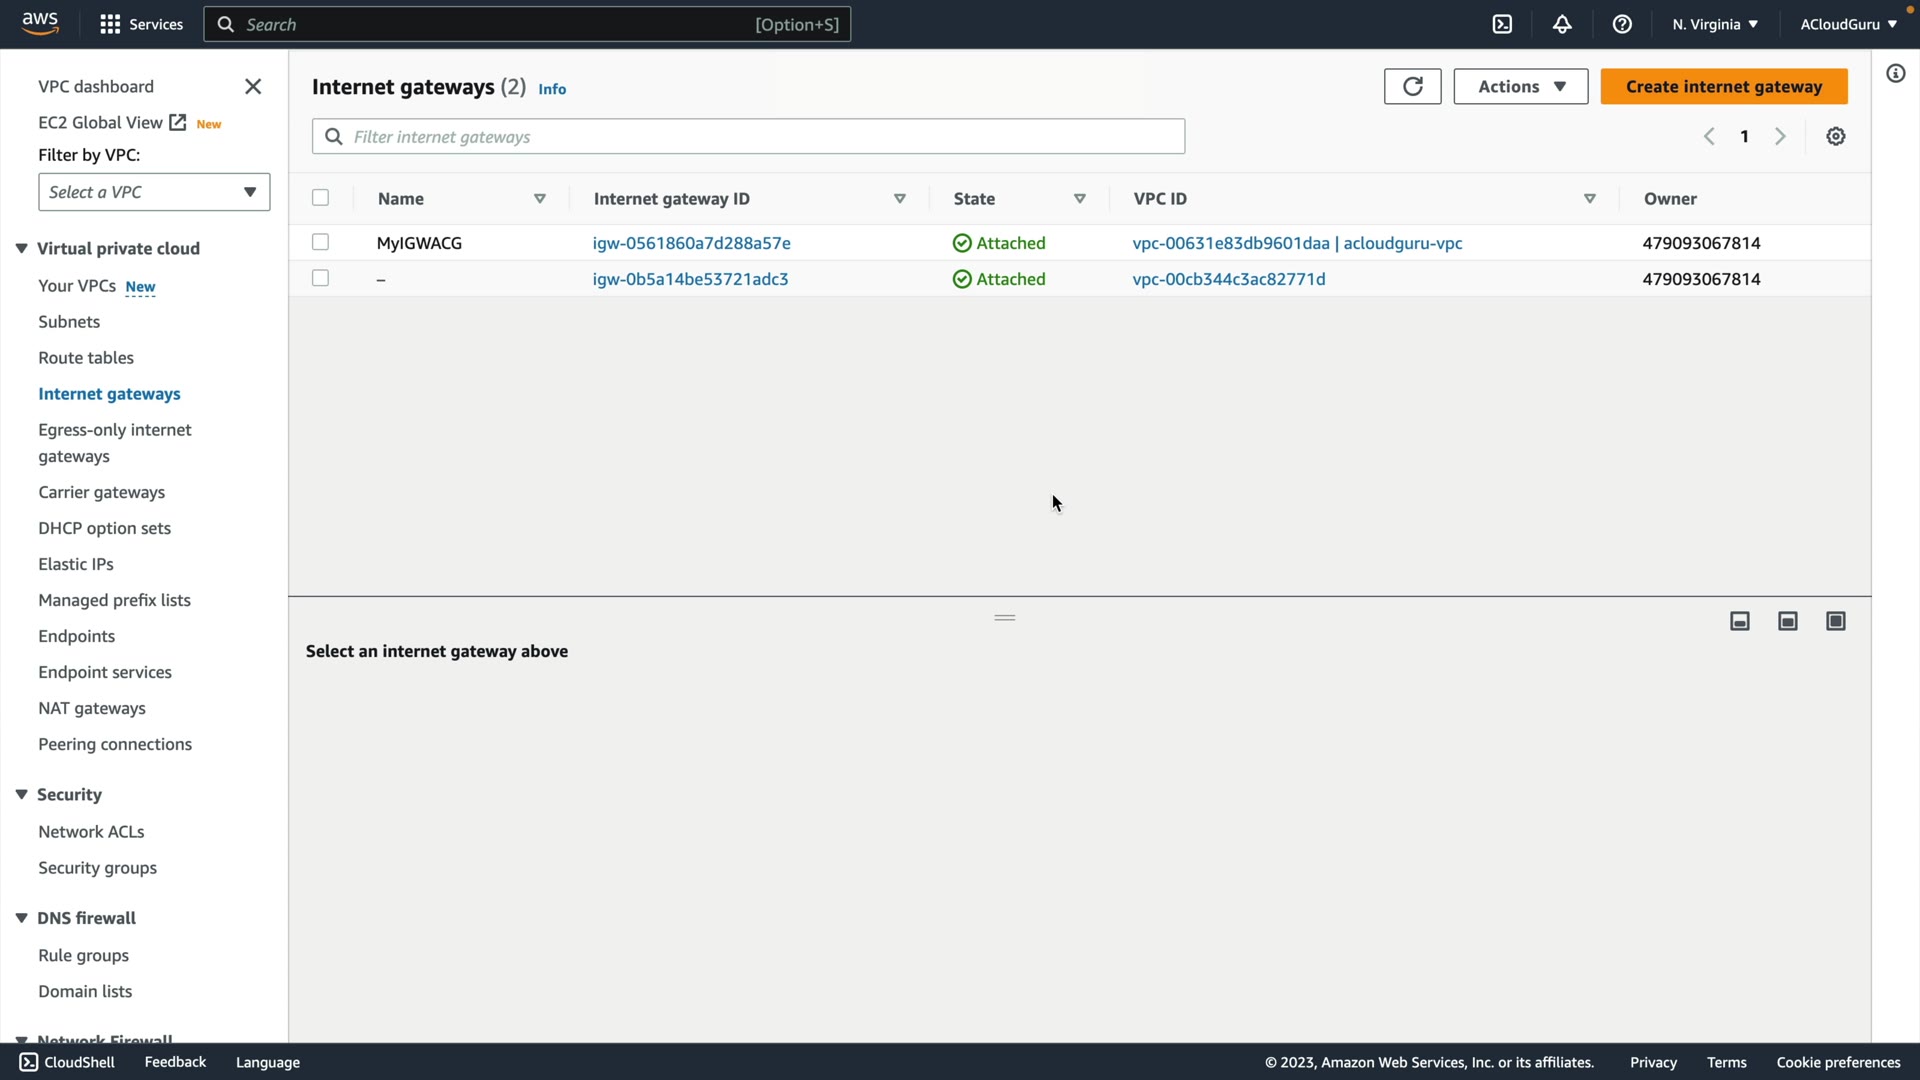Open the info panel side icon
The height and width of the screenshot is (1080, 1920).
point(1895,74)
